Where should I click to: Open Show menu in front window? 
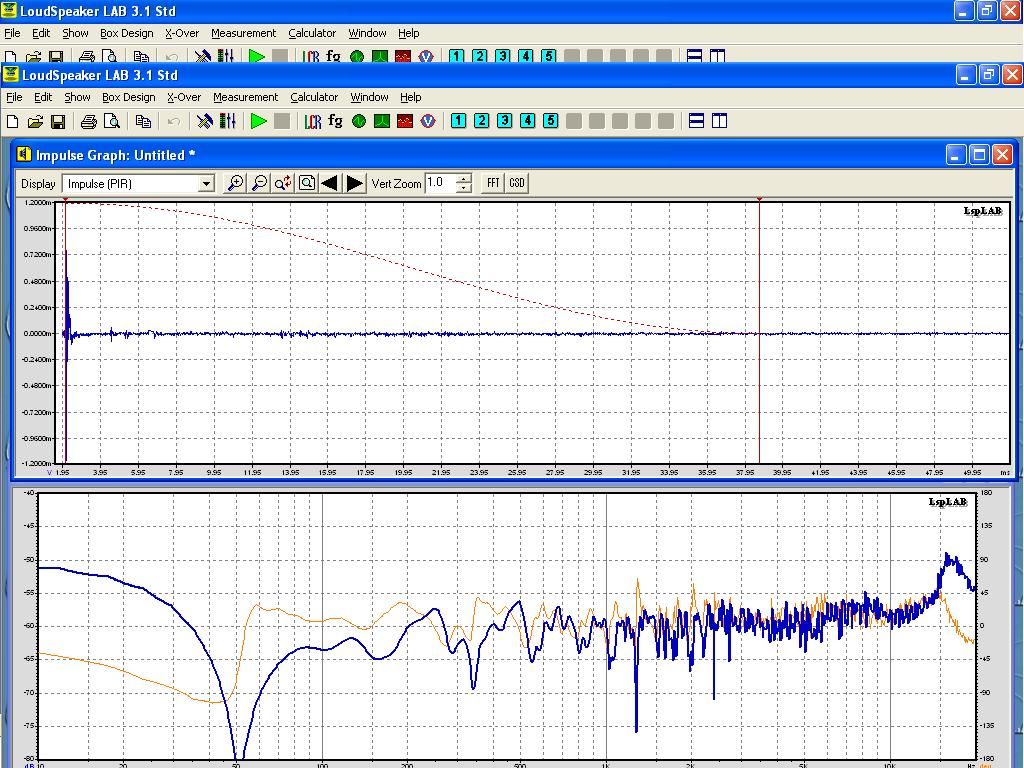pyautogui.click(x=77, y=97)
